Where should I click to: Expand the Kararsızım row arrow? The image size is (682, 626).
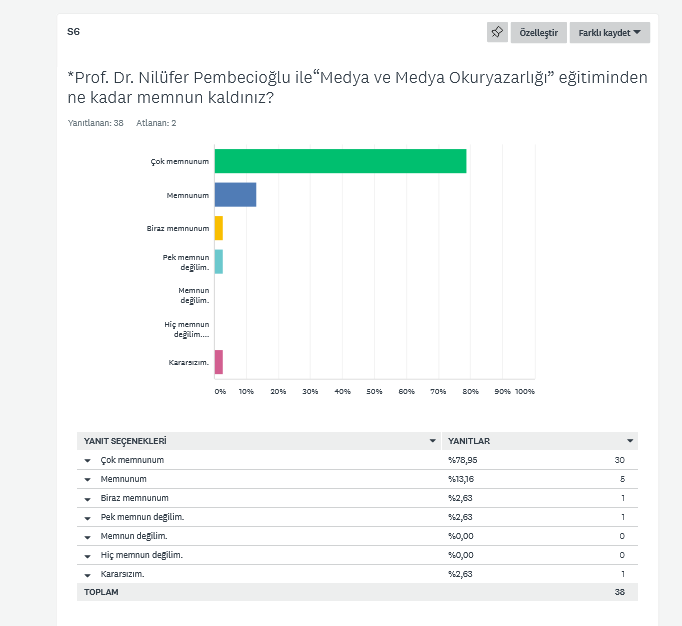pyautogui.click(x=88, y=574)
